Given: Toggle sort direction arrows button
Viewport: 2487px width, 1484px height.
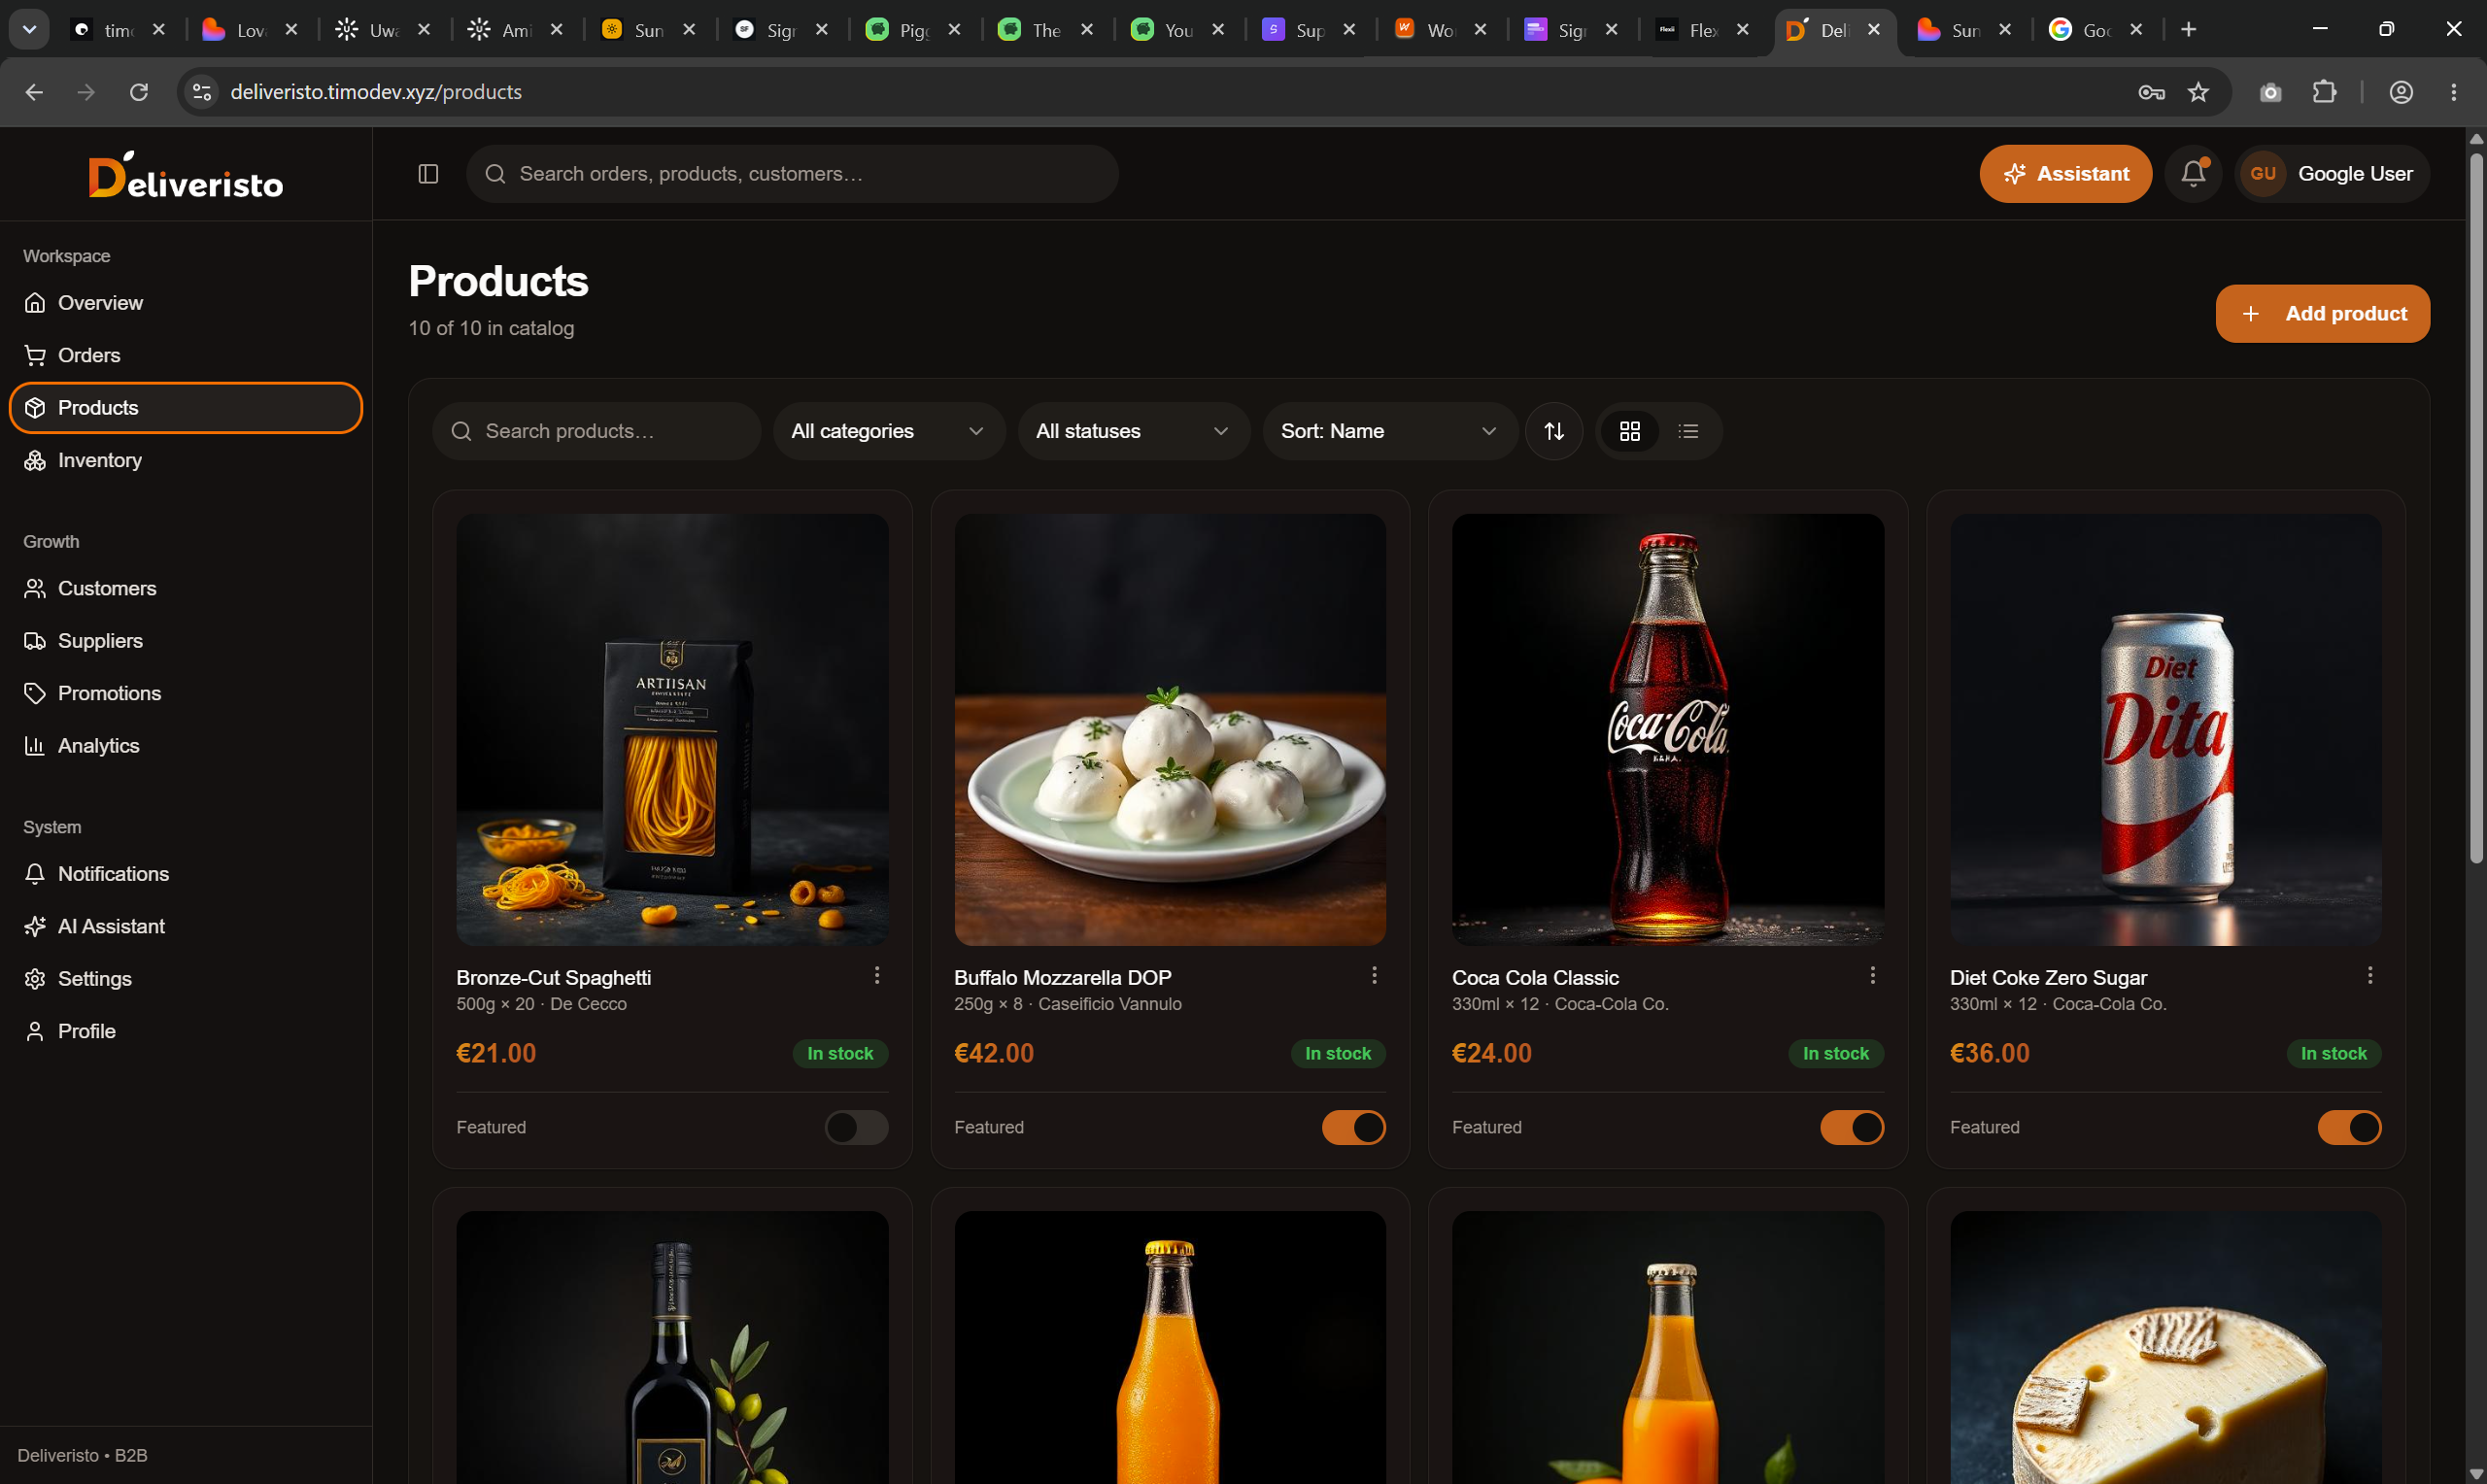Looking at the screenshot, I should point(1554,431).
